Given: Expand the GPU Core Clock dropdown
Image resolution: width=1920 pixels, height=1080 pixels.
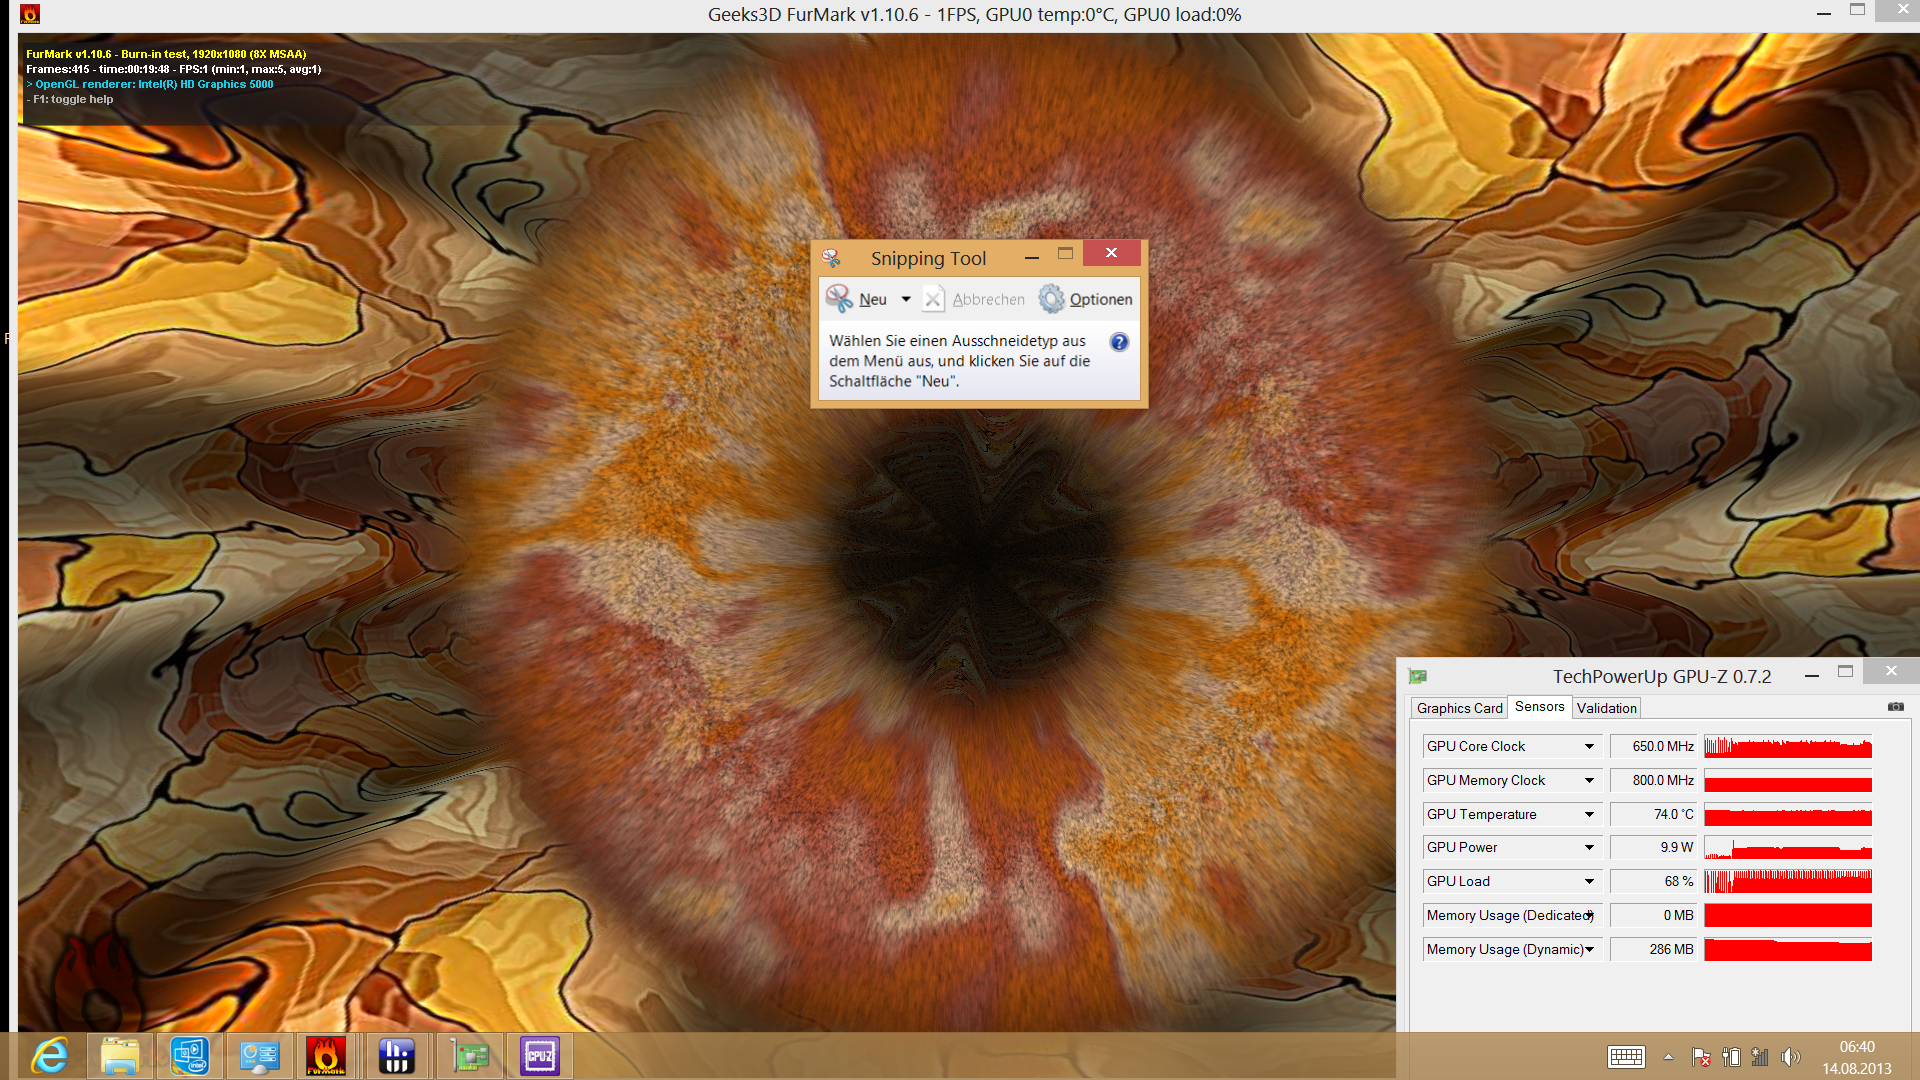Looking at the screenshot, I should coord(1589,747).
